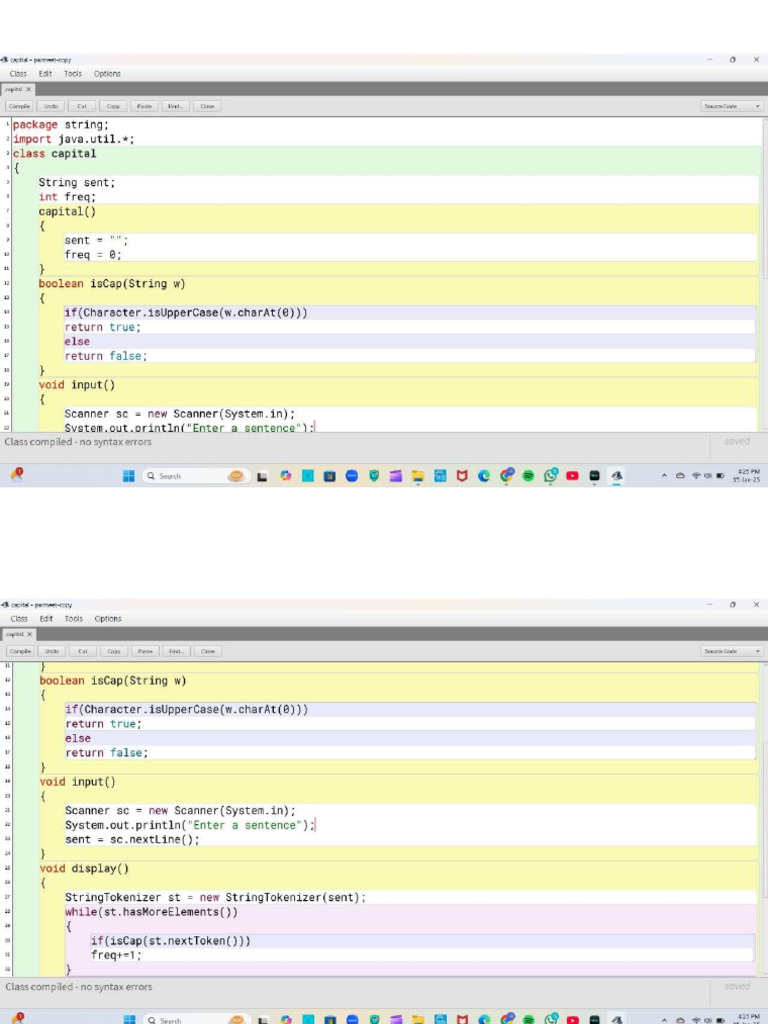Open the Tools menu in the bottom window
Viewport: 768px width, 1024px height.
[73, 618]
